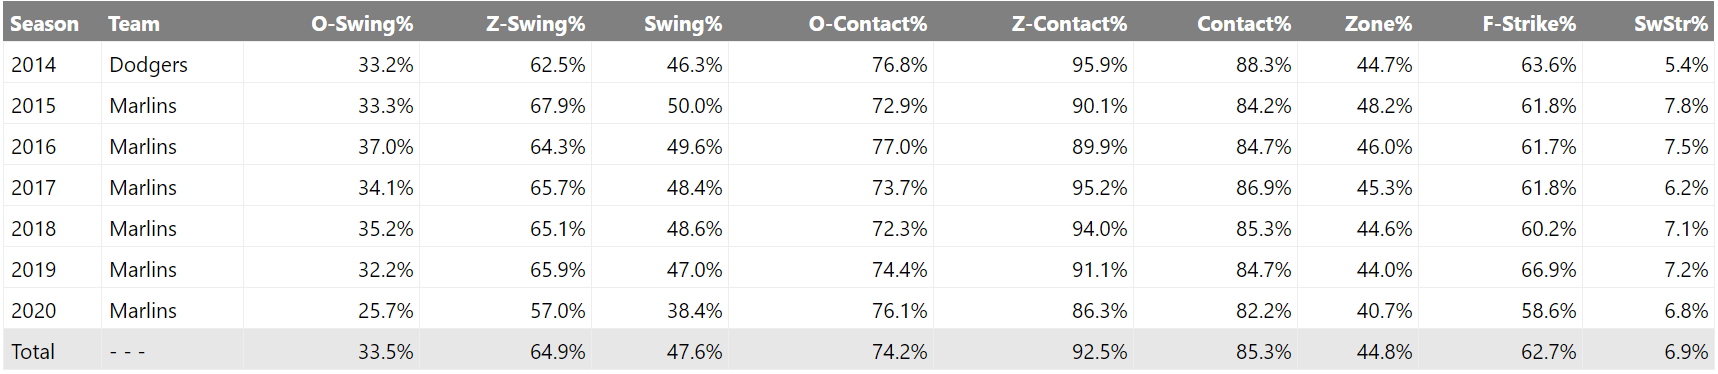Sort table by Swing% header

[x=683, y=24]
